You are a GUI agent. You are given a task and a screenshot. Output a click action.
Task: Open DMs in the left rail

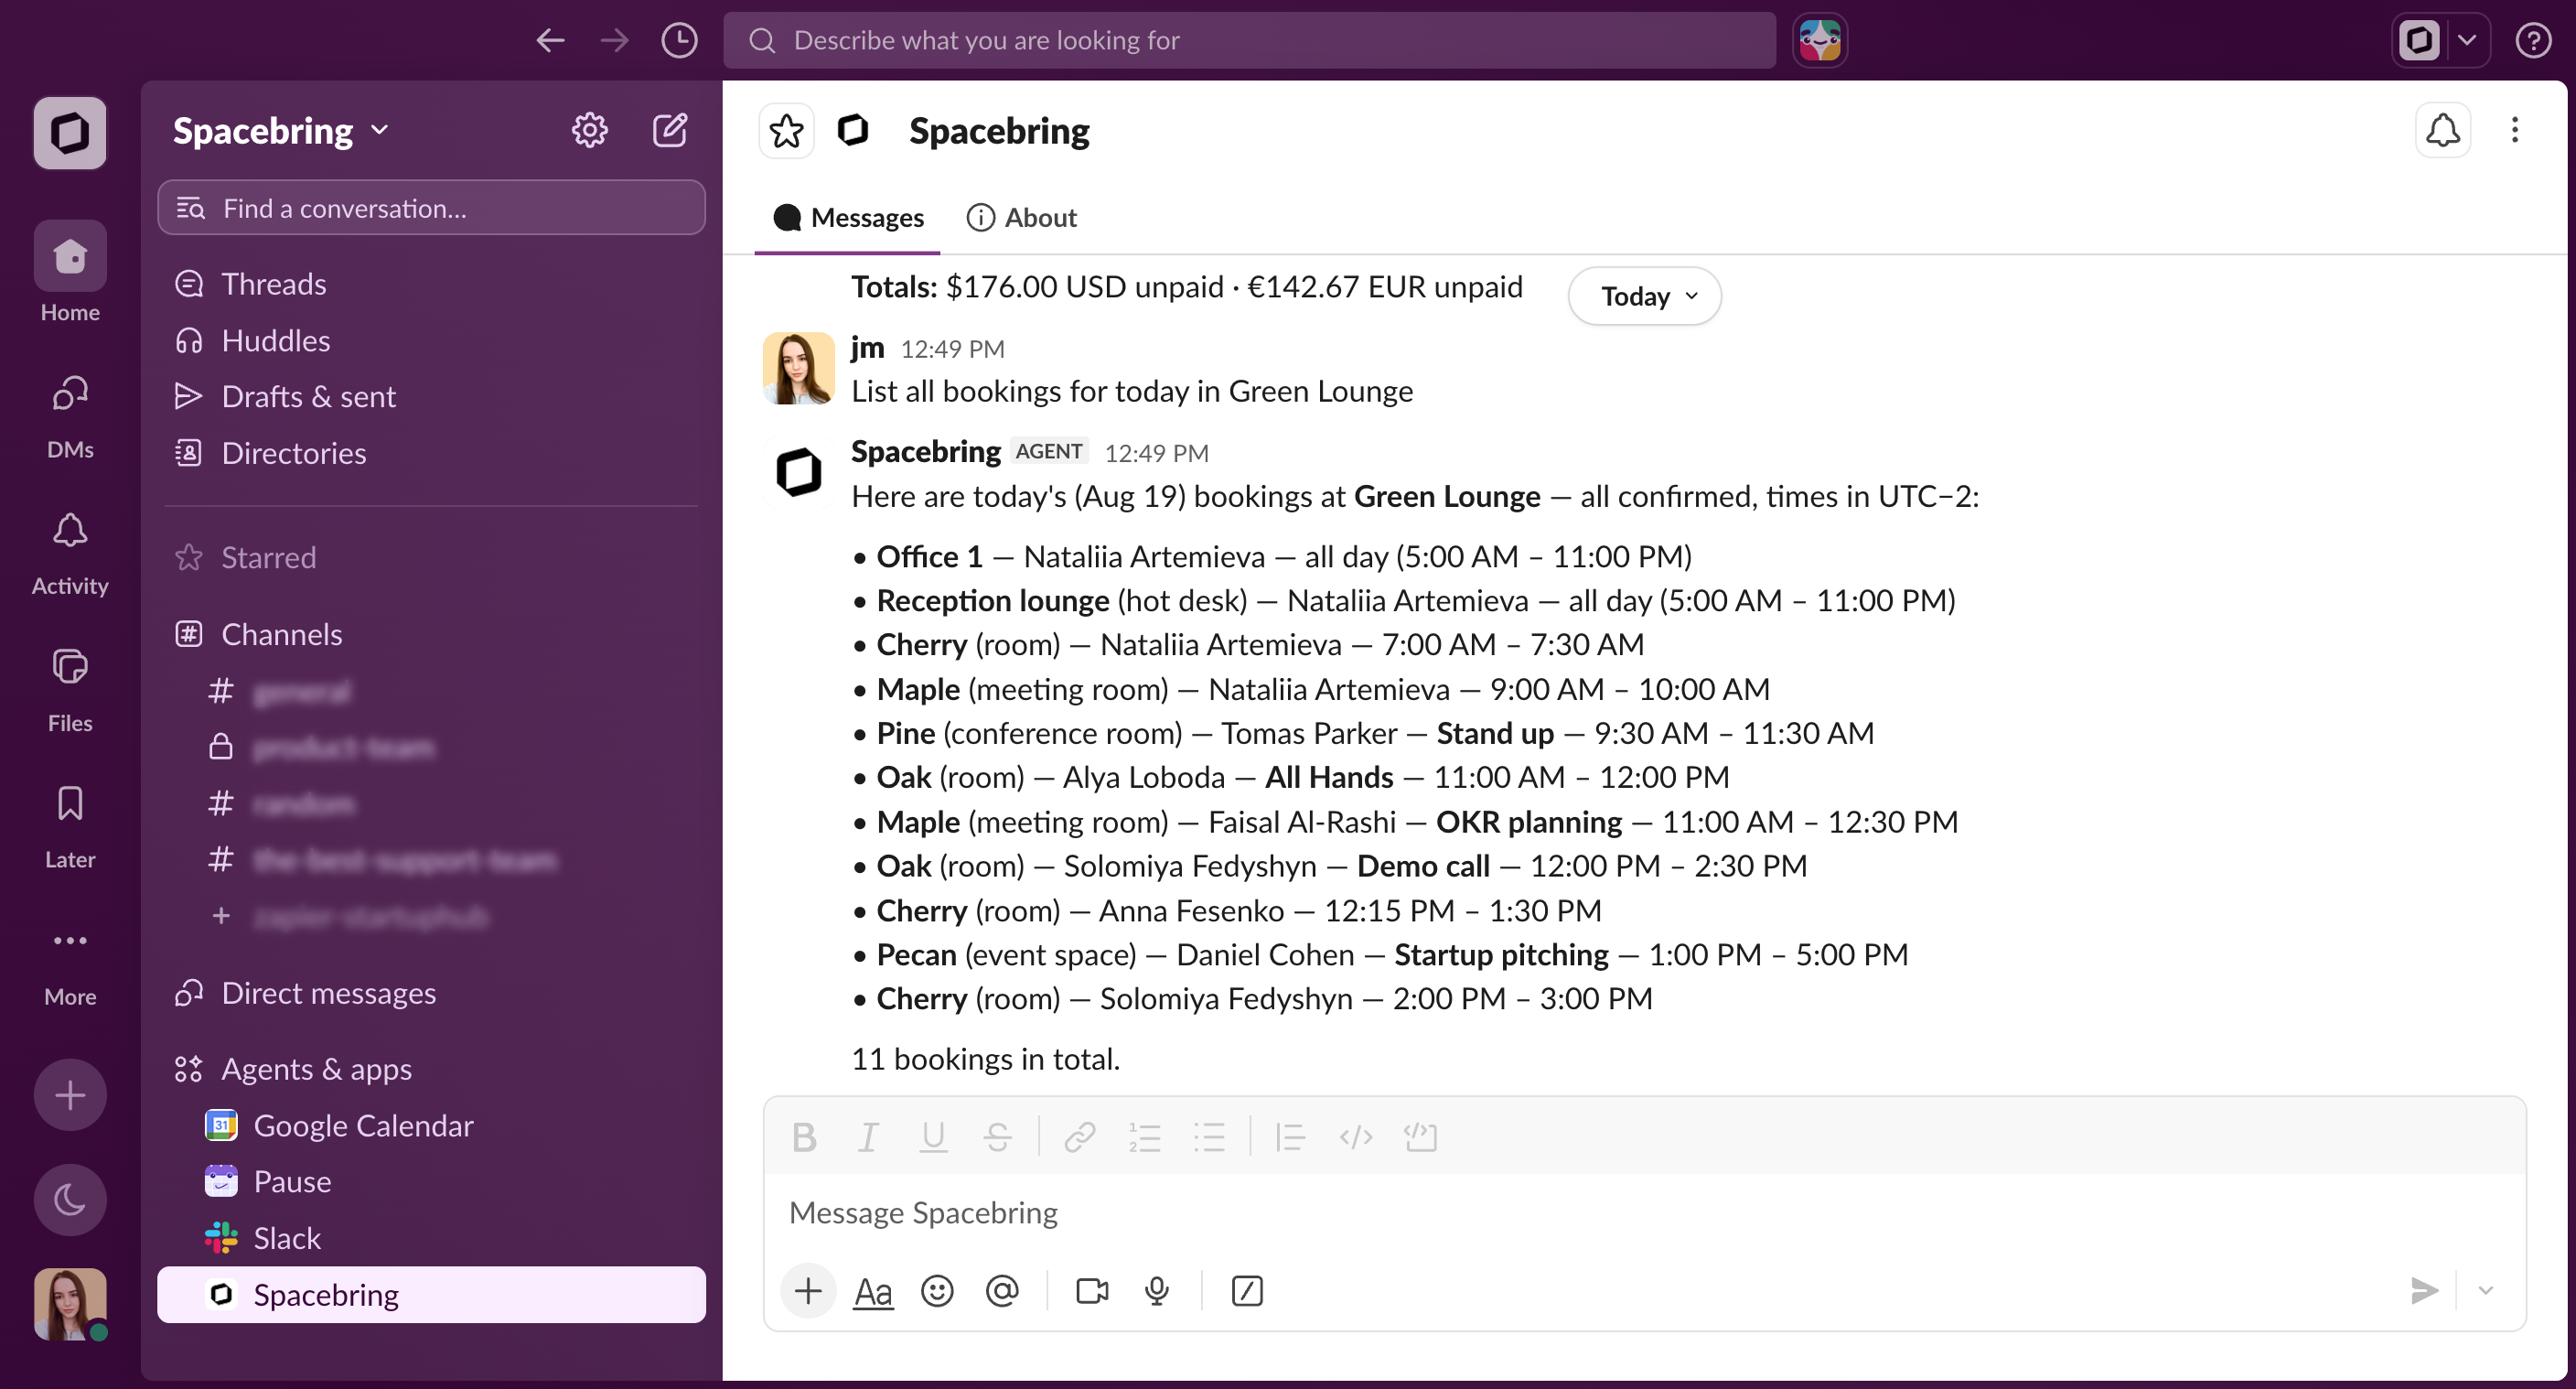[x=70, y=415]
